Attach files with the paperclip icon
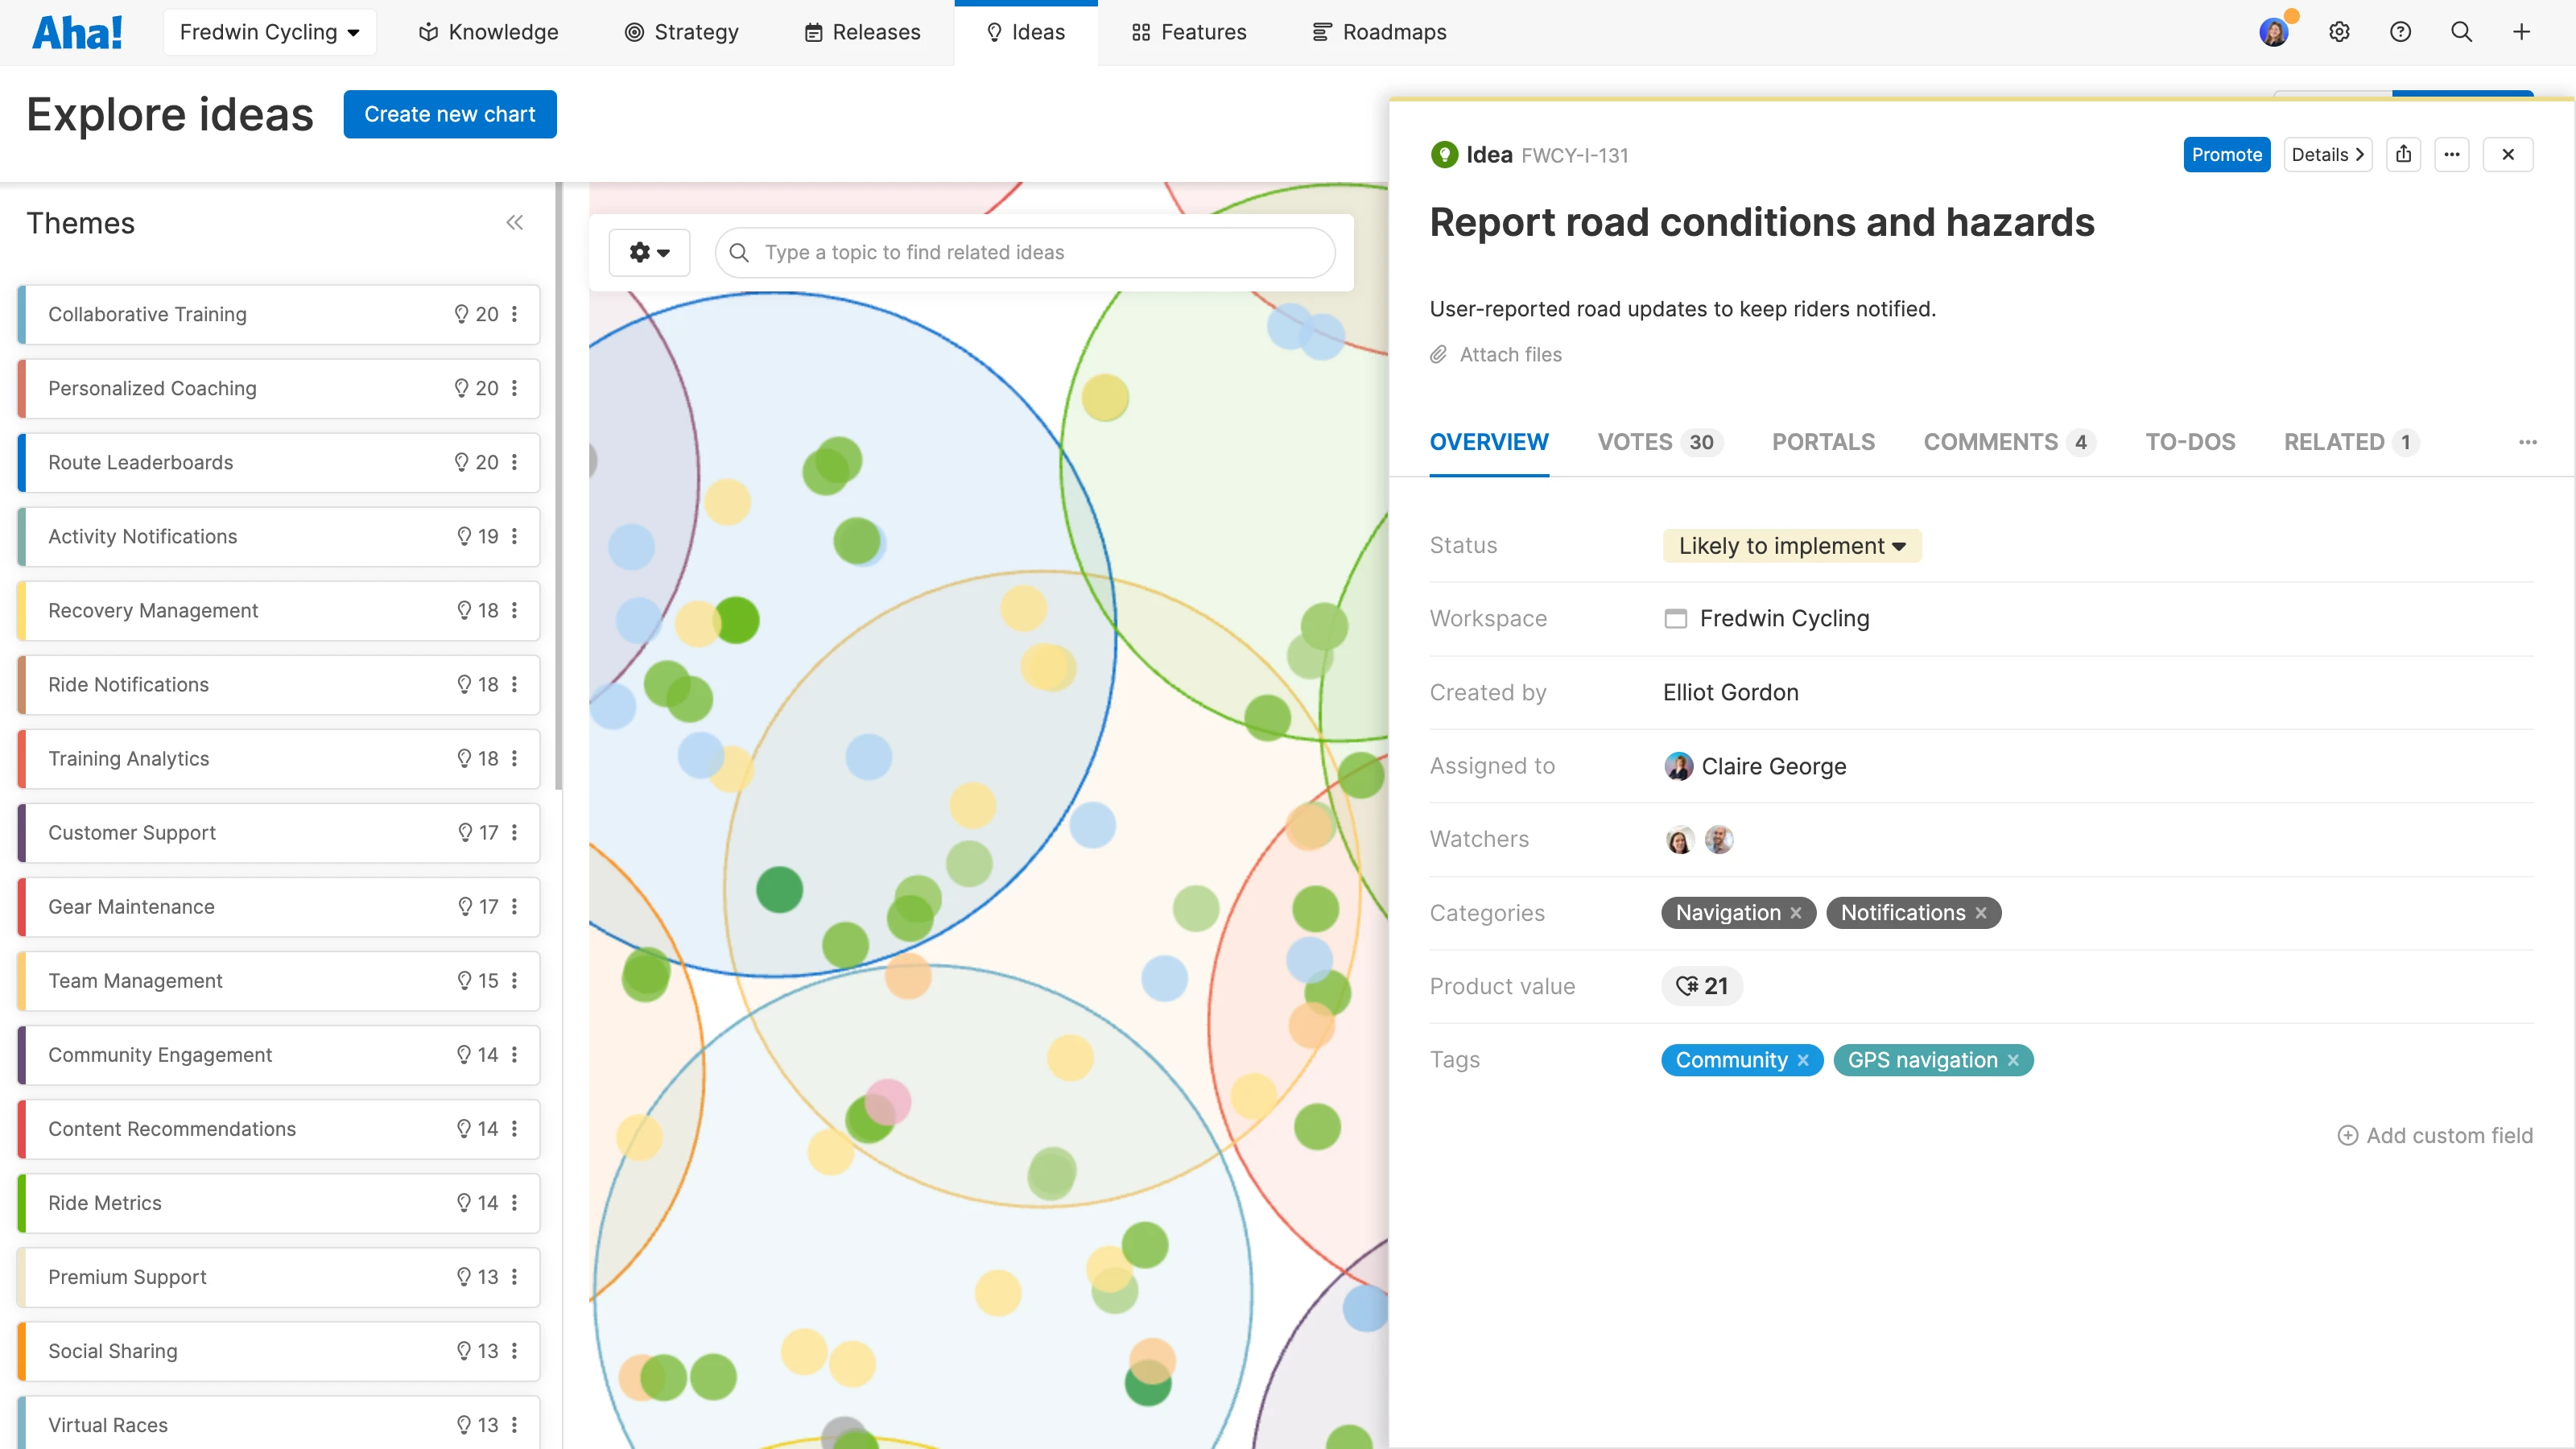 pos(1440,354)
